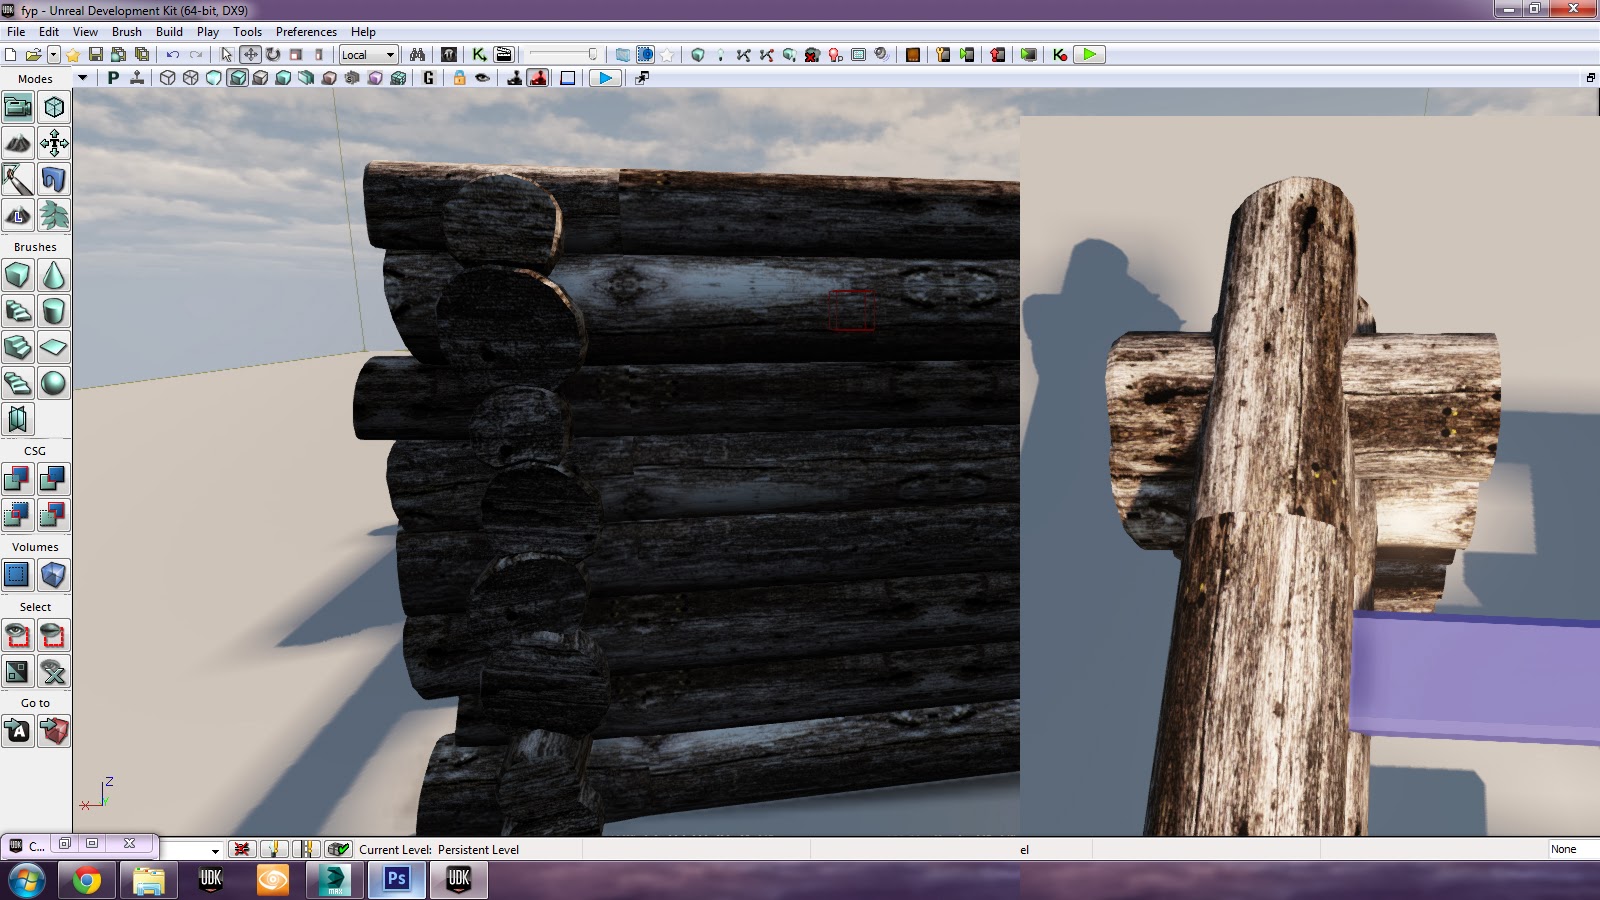The width and height of the screenshot is (1600, 900).
Task: Click the Undo button on the toolbar
Action: pos(172,55)
